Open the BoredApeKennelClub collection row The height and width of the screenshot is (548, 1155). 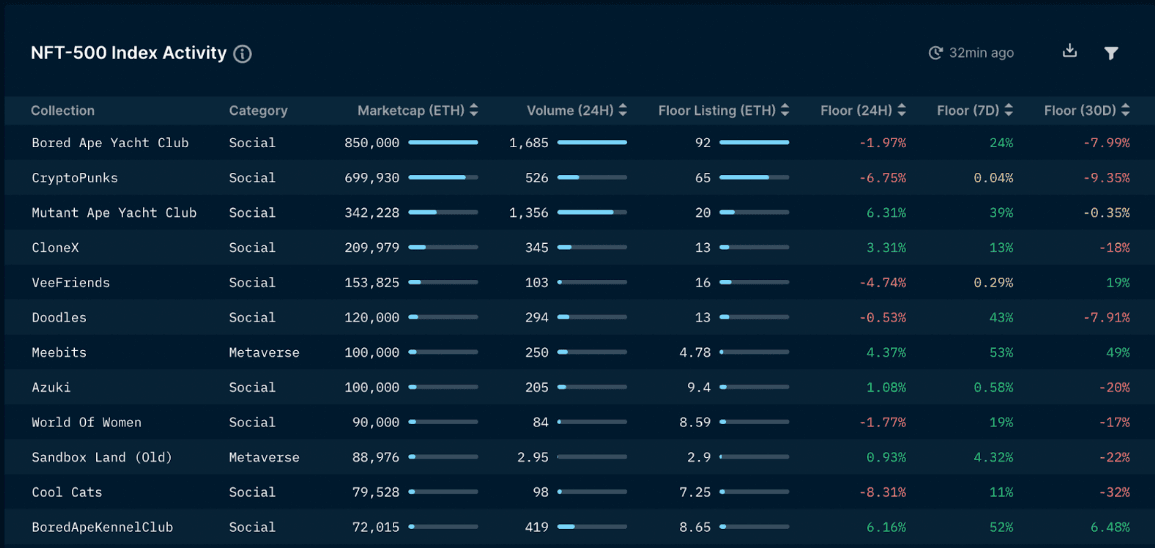click(x=102, y=527)
